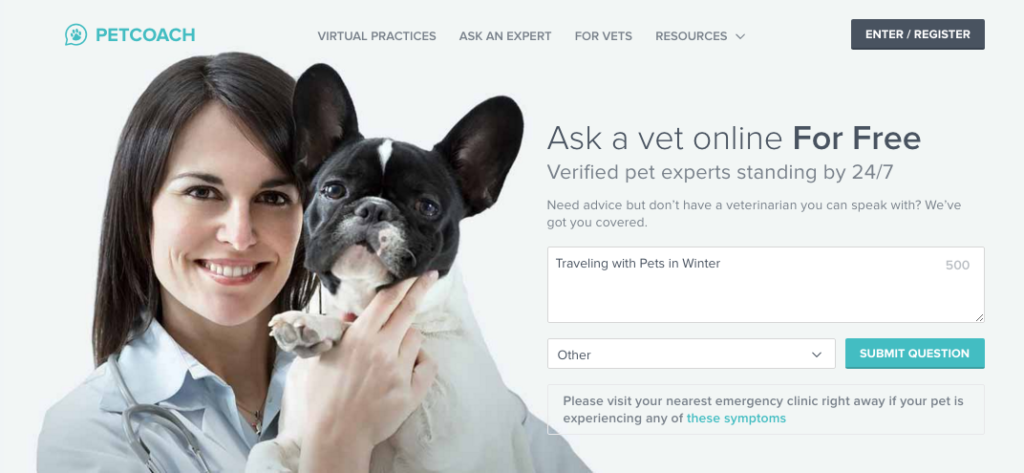Open the Resources menu label
This screenshot has height=473, width=1024.
[691, 36]
